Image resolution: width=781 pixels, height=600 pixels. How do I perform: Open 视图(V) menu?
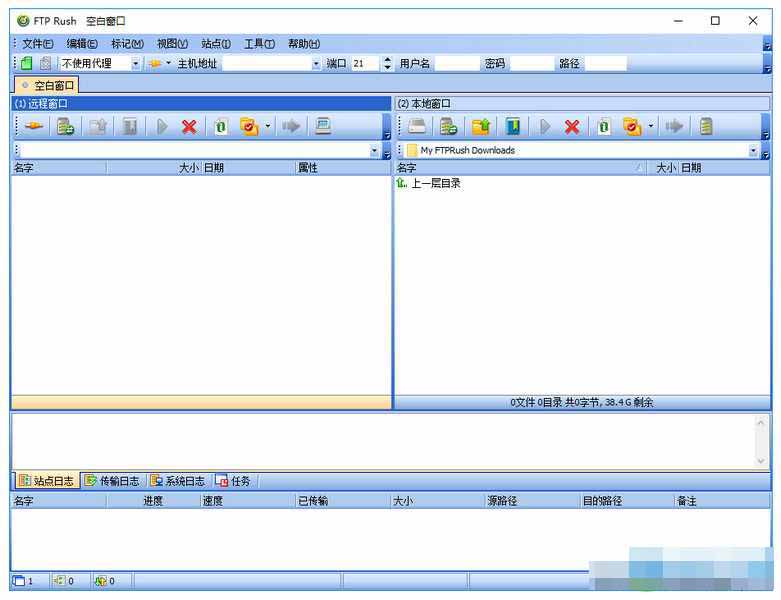[x=172, y=44]
